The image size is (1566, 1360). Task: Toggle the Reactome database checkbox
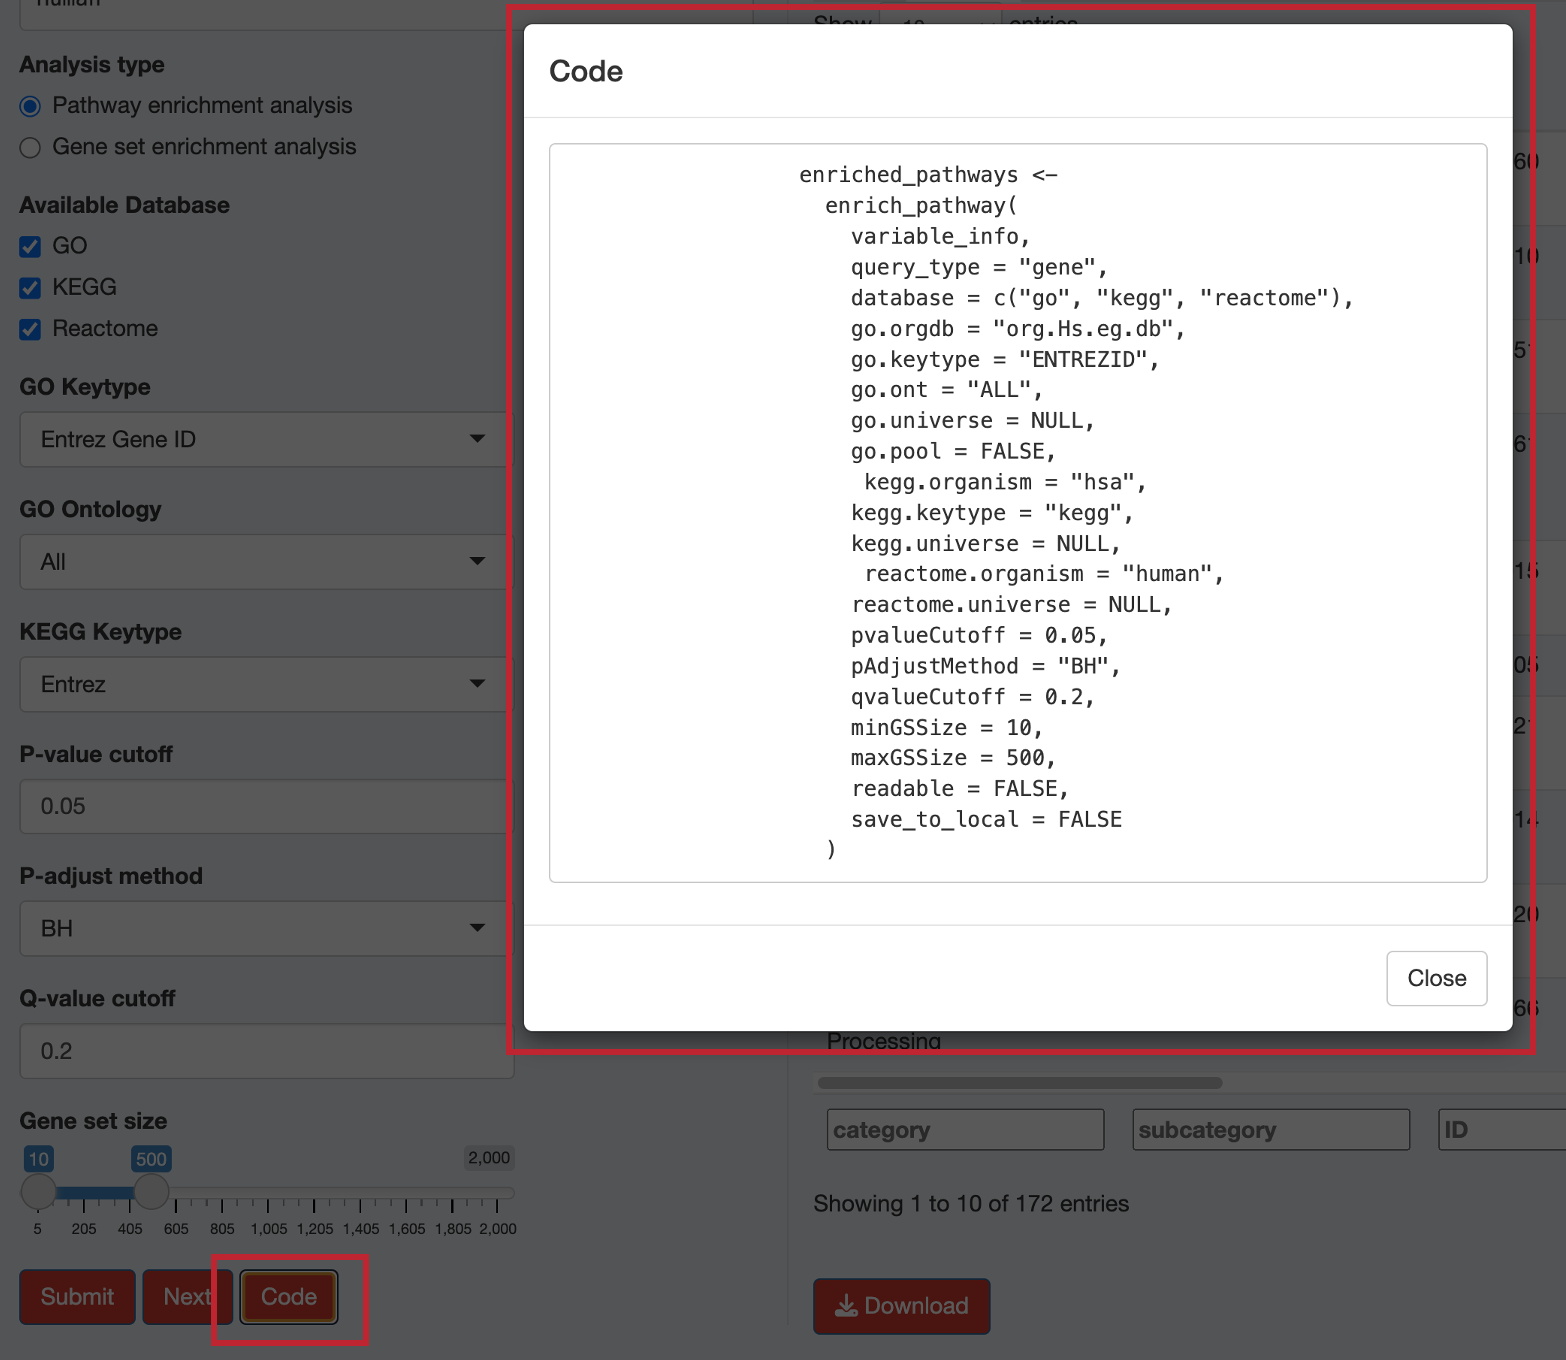click(x=30, y=329)
